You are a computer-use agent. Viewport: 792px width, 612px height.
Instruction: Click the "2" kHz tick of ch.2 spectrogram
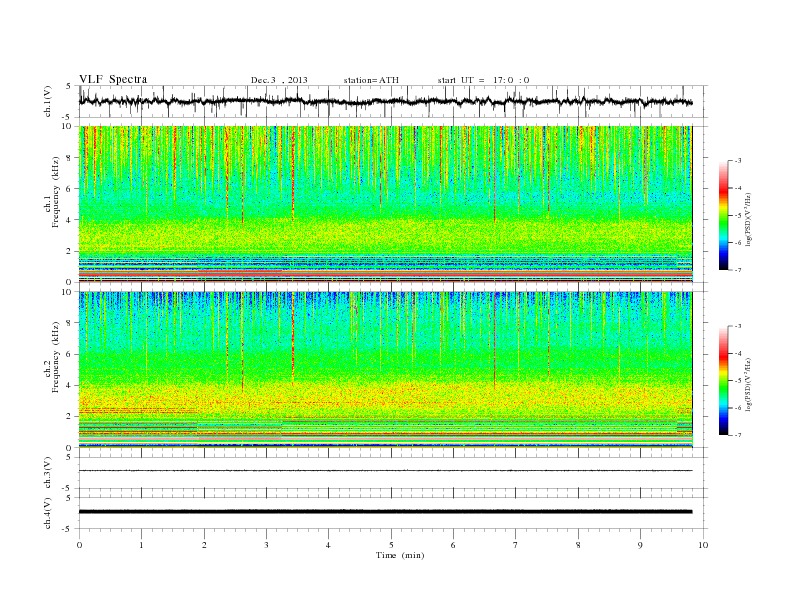pyautogui.click(x=69, y=417)
